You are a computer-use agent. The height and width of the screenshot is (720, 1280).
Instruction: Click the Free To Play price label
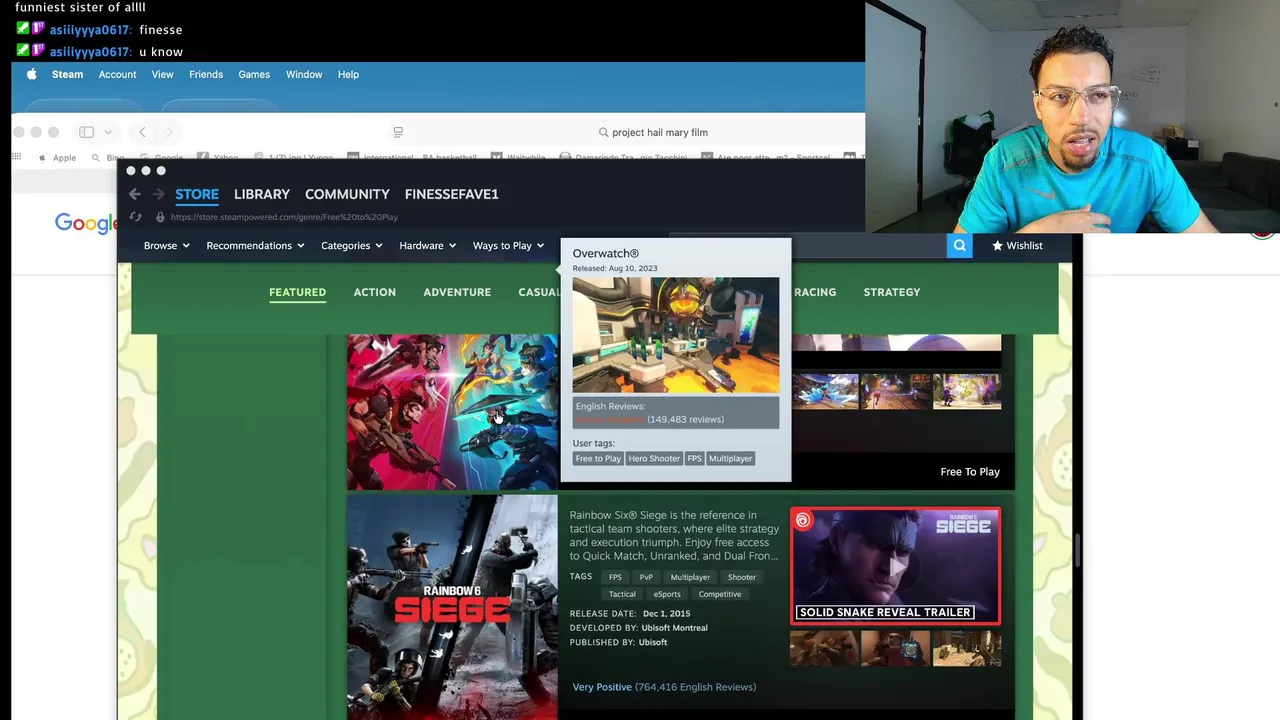coord(970,472)
